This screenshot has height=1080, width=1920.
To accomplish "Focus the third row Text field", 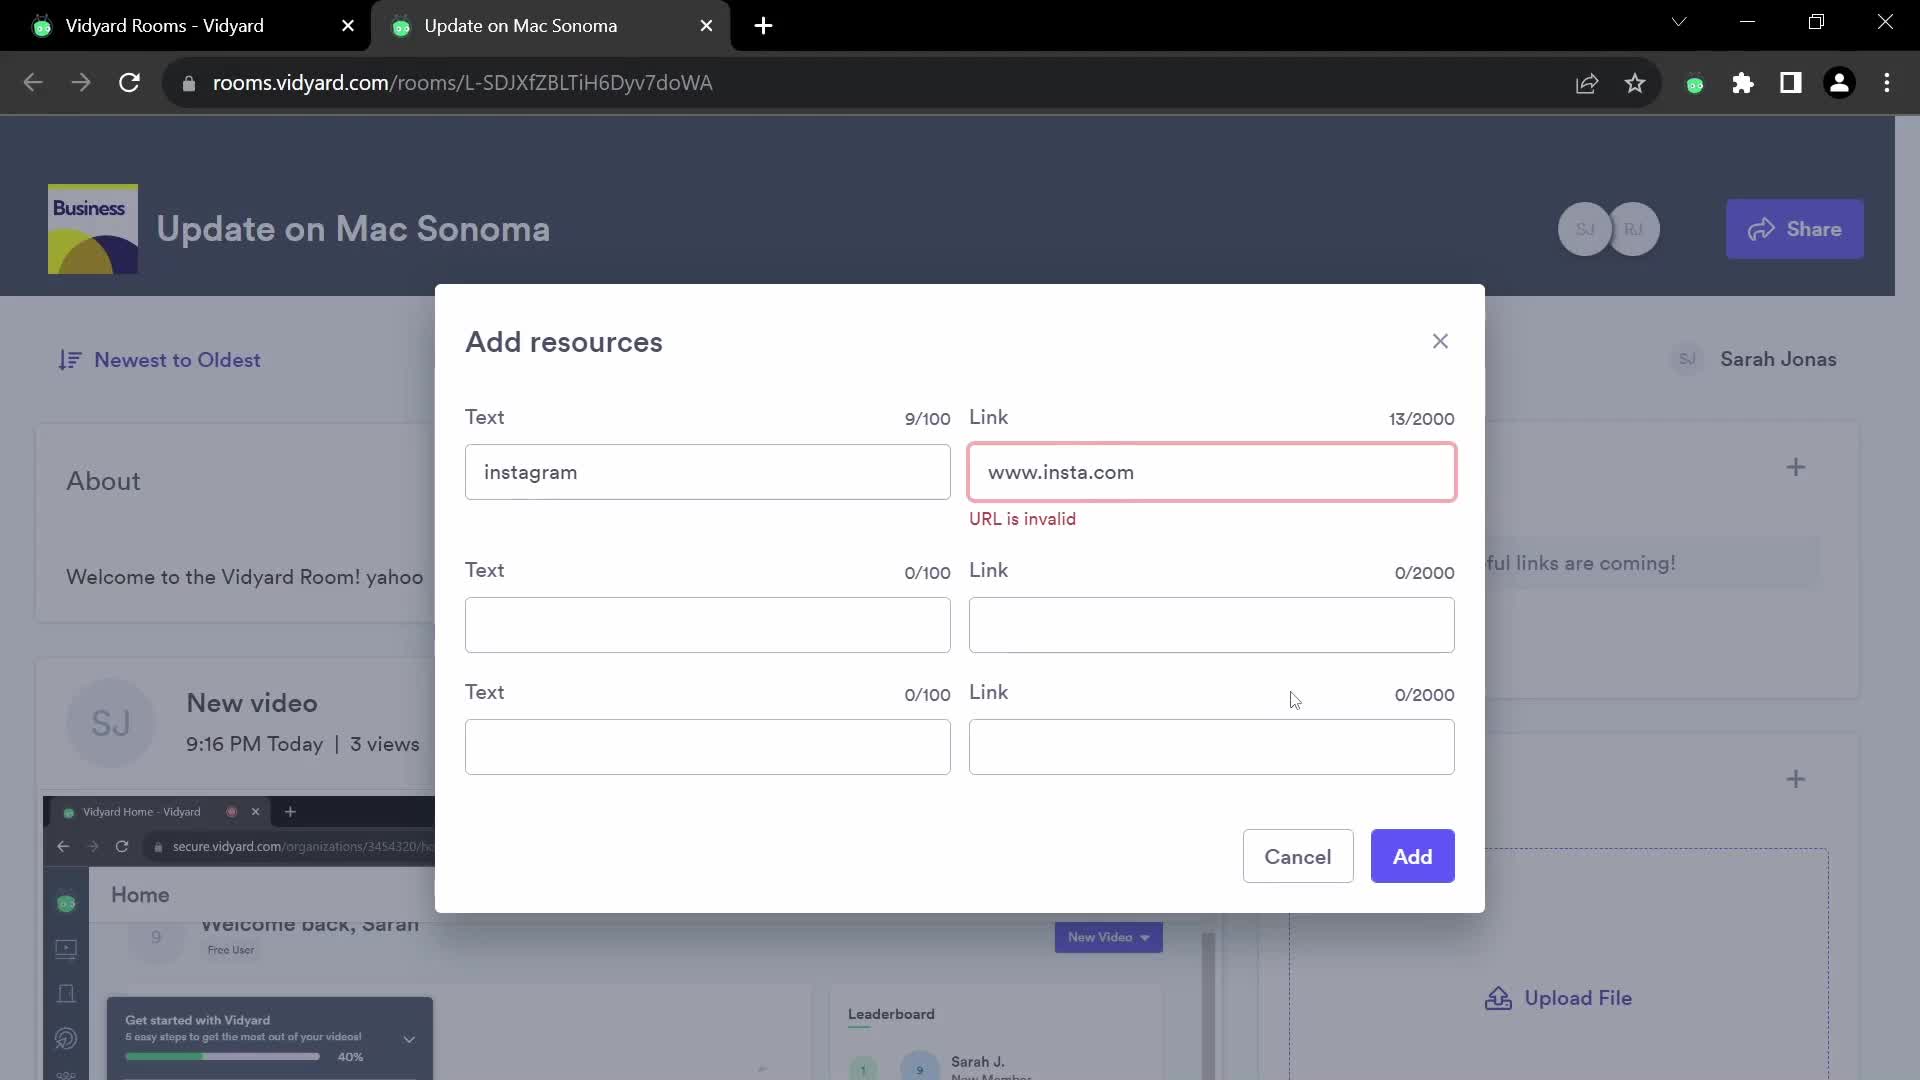I will coord(707,747).
